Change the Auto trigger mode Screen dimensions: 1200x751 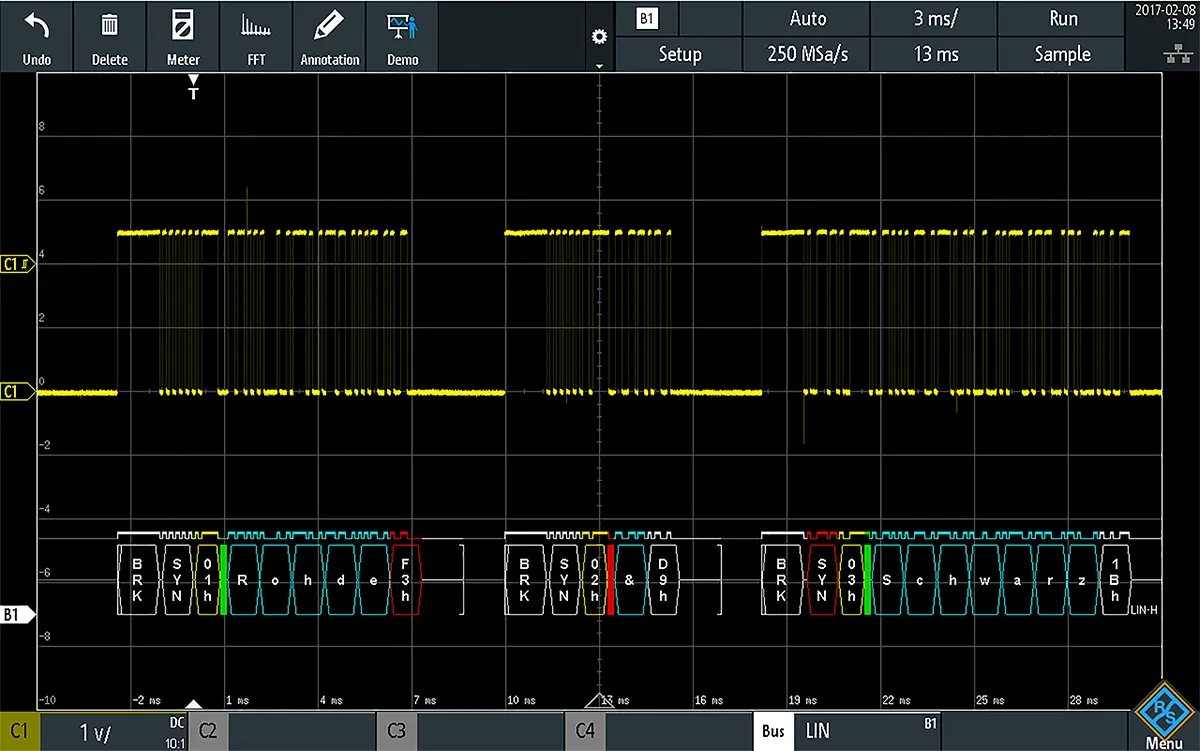click(x=807, y=18)
